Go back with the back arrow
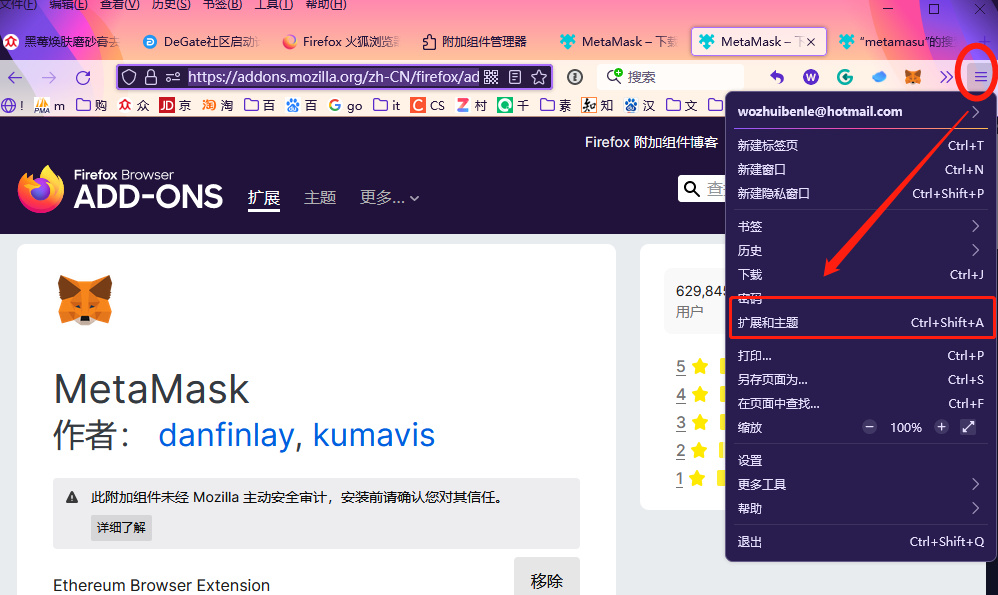This screenshot has height=595, width=998. 15,78
